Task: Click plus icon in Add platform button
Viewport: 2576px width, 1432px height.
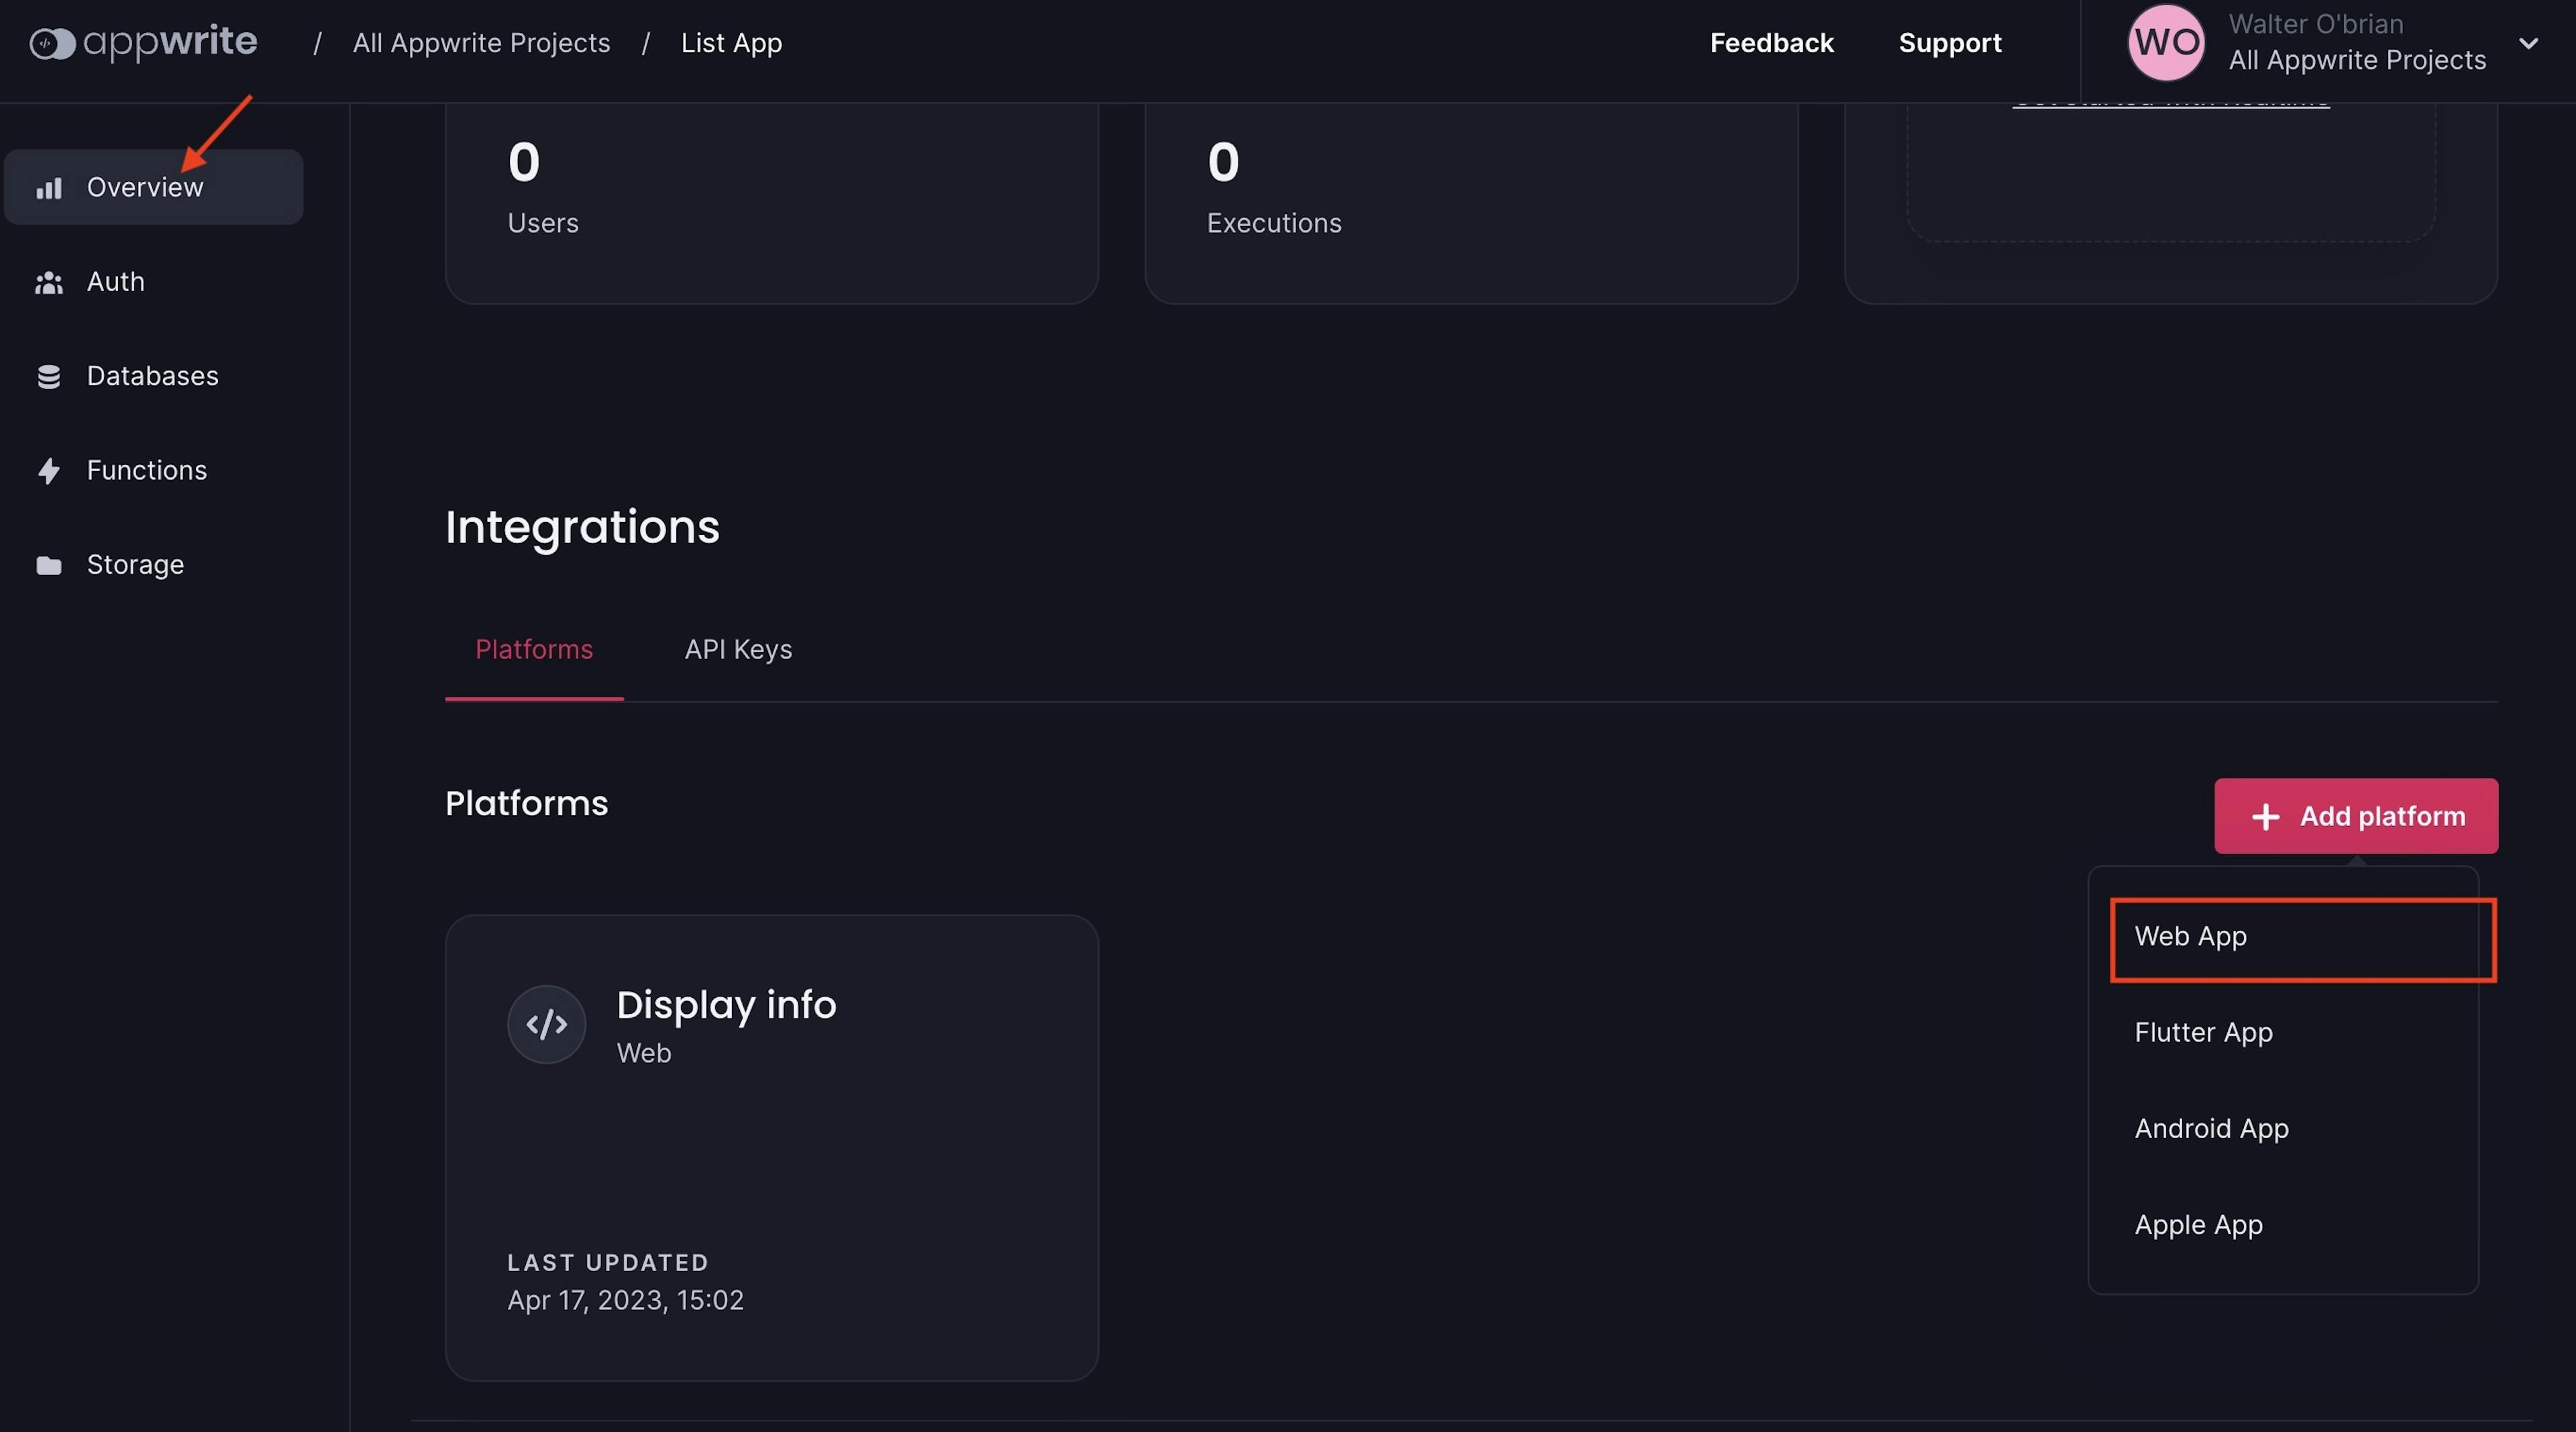Action: coord(2265,817)
